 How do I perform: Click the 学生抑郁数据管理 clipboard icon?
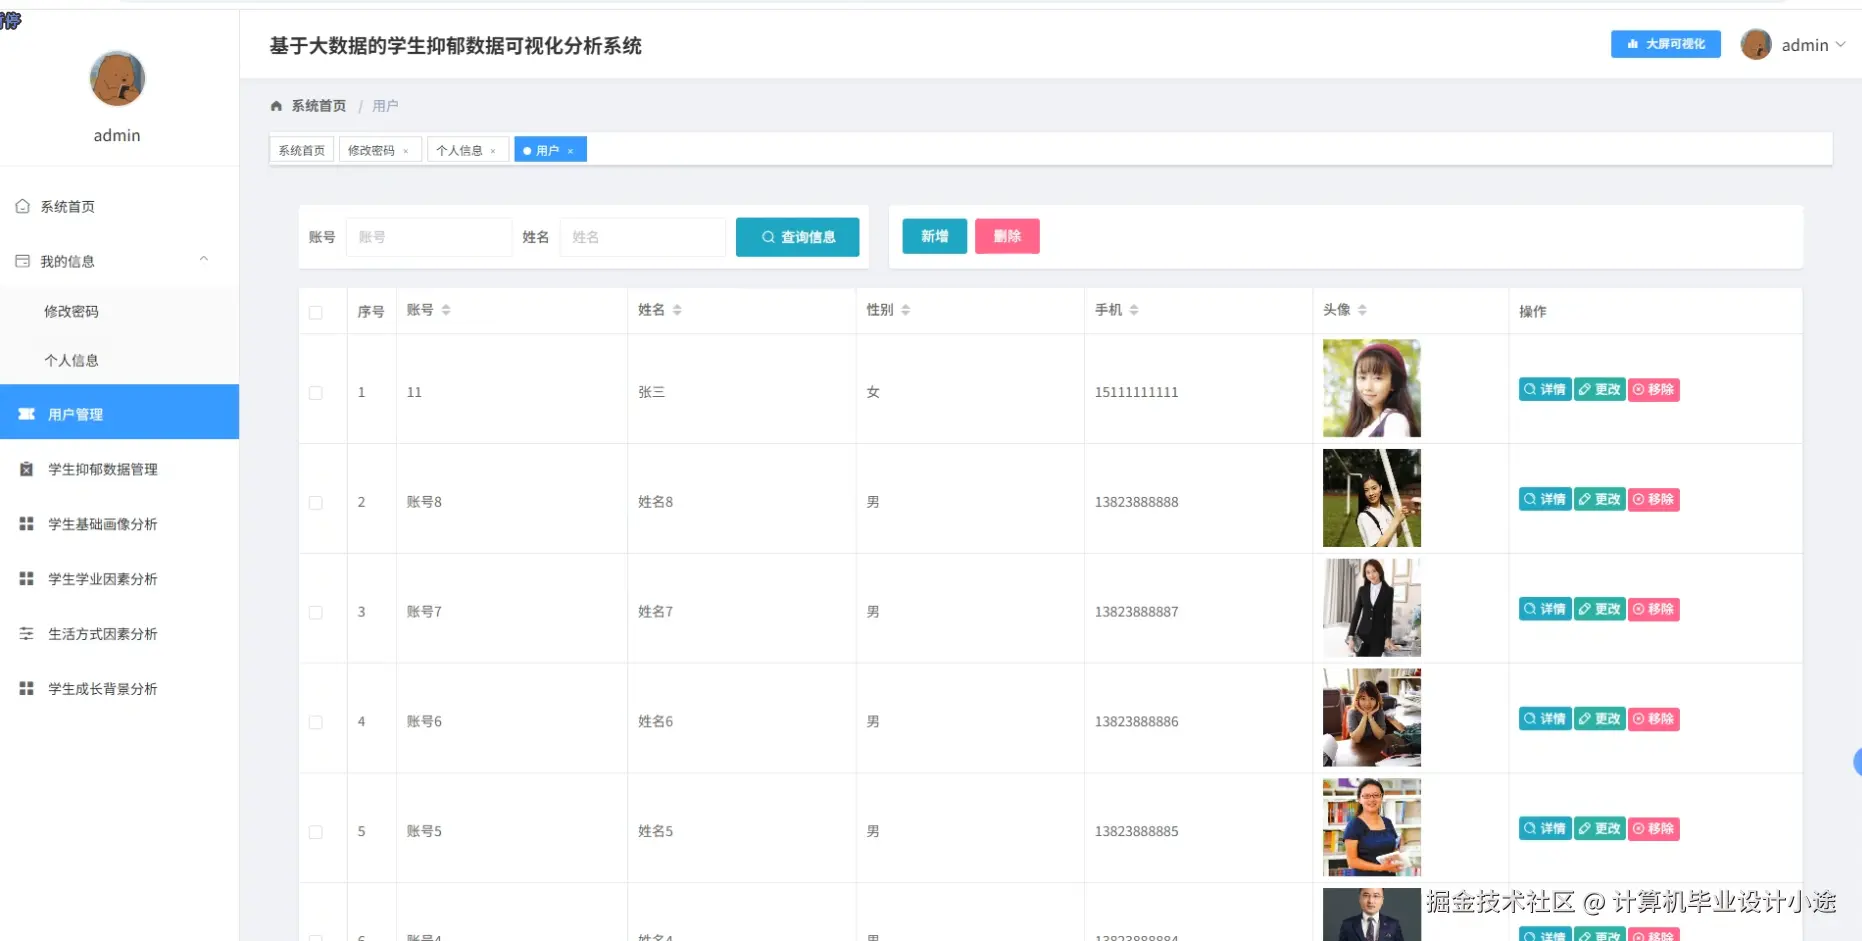coord(27,469)
